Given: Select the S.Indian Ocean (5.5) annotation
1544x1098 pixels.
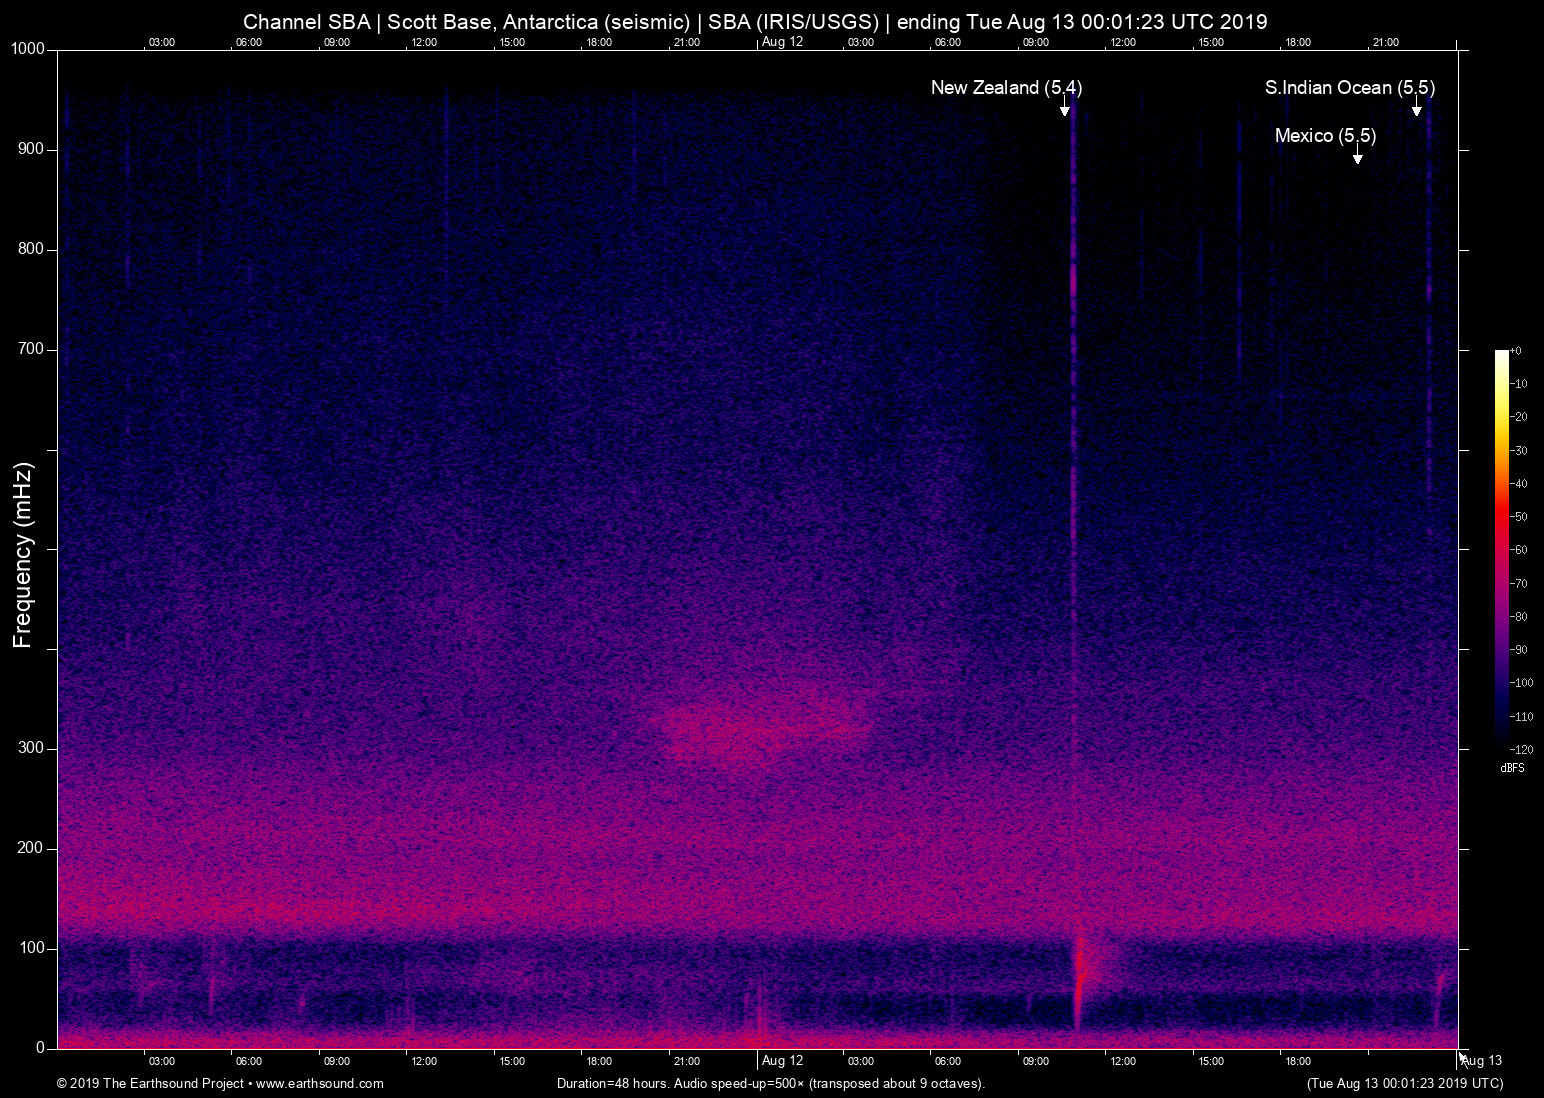Looking at the screenshot, I should point(1349,88).
